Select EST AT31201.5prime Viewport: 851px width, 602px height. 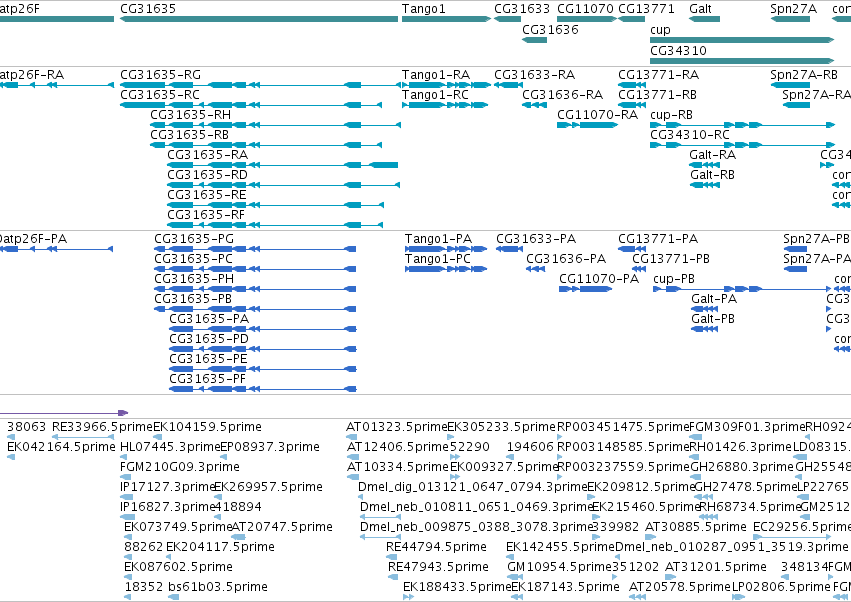point(670,578)
